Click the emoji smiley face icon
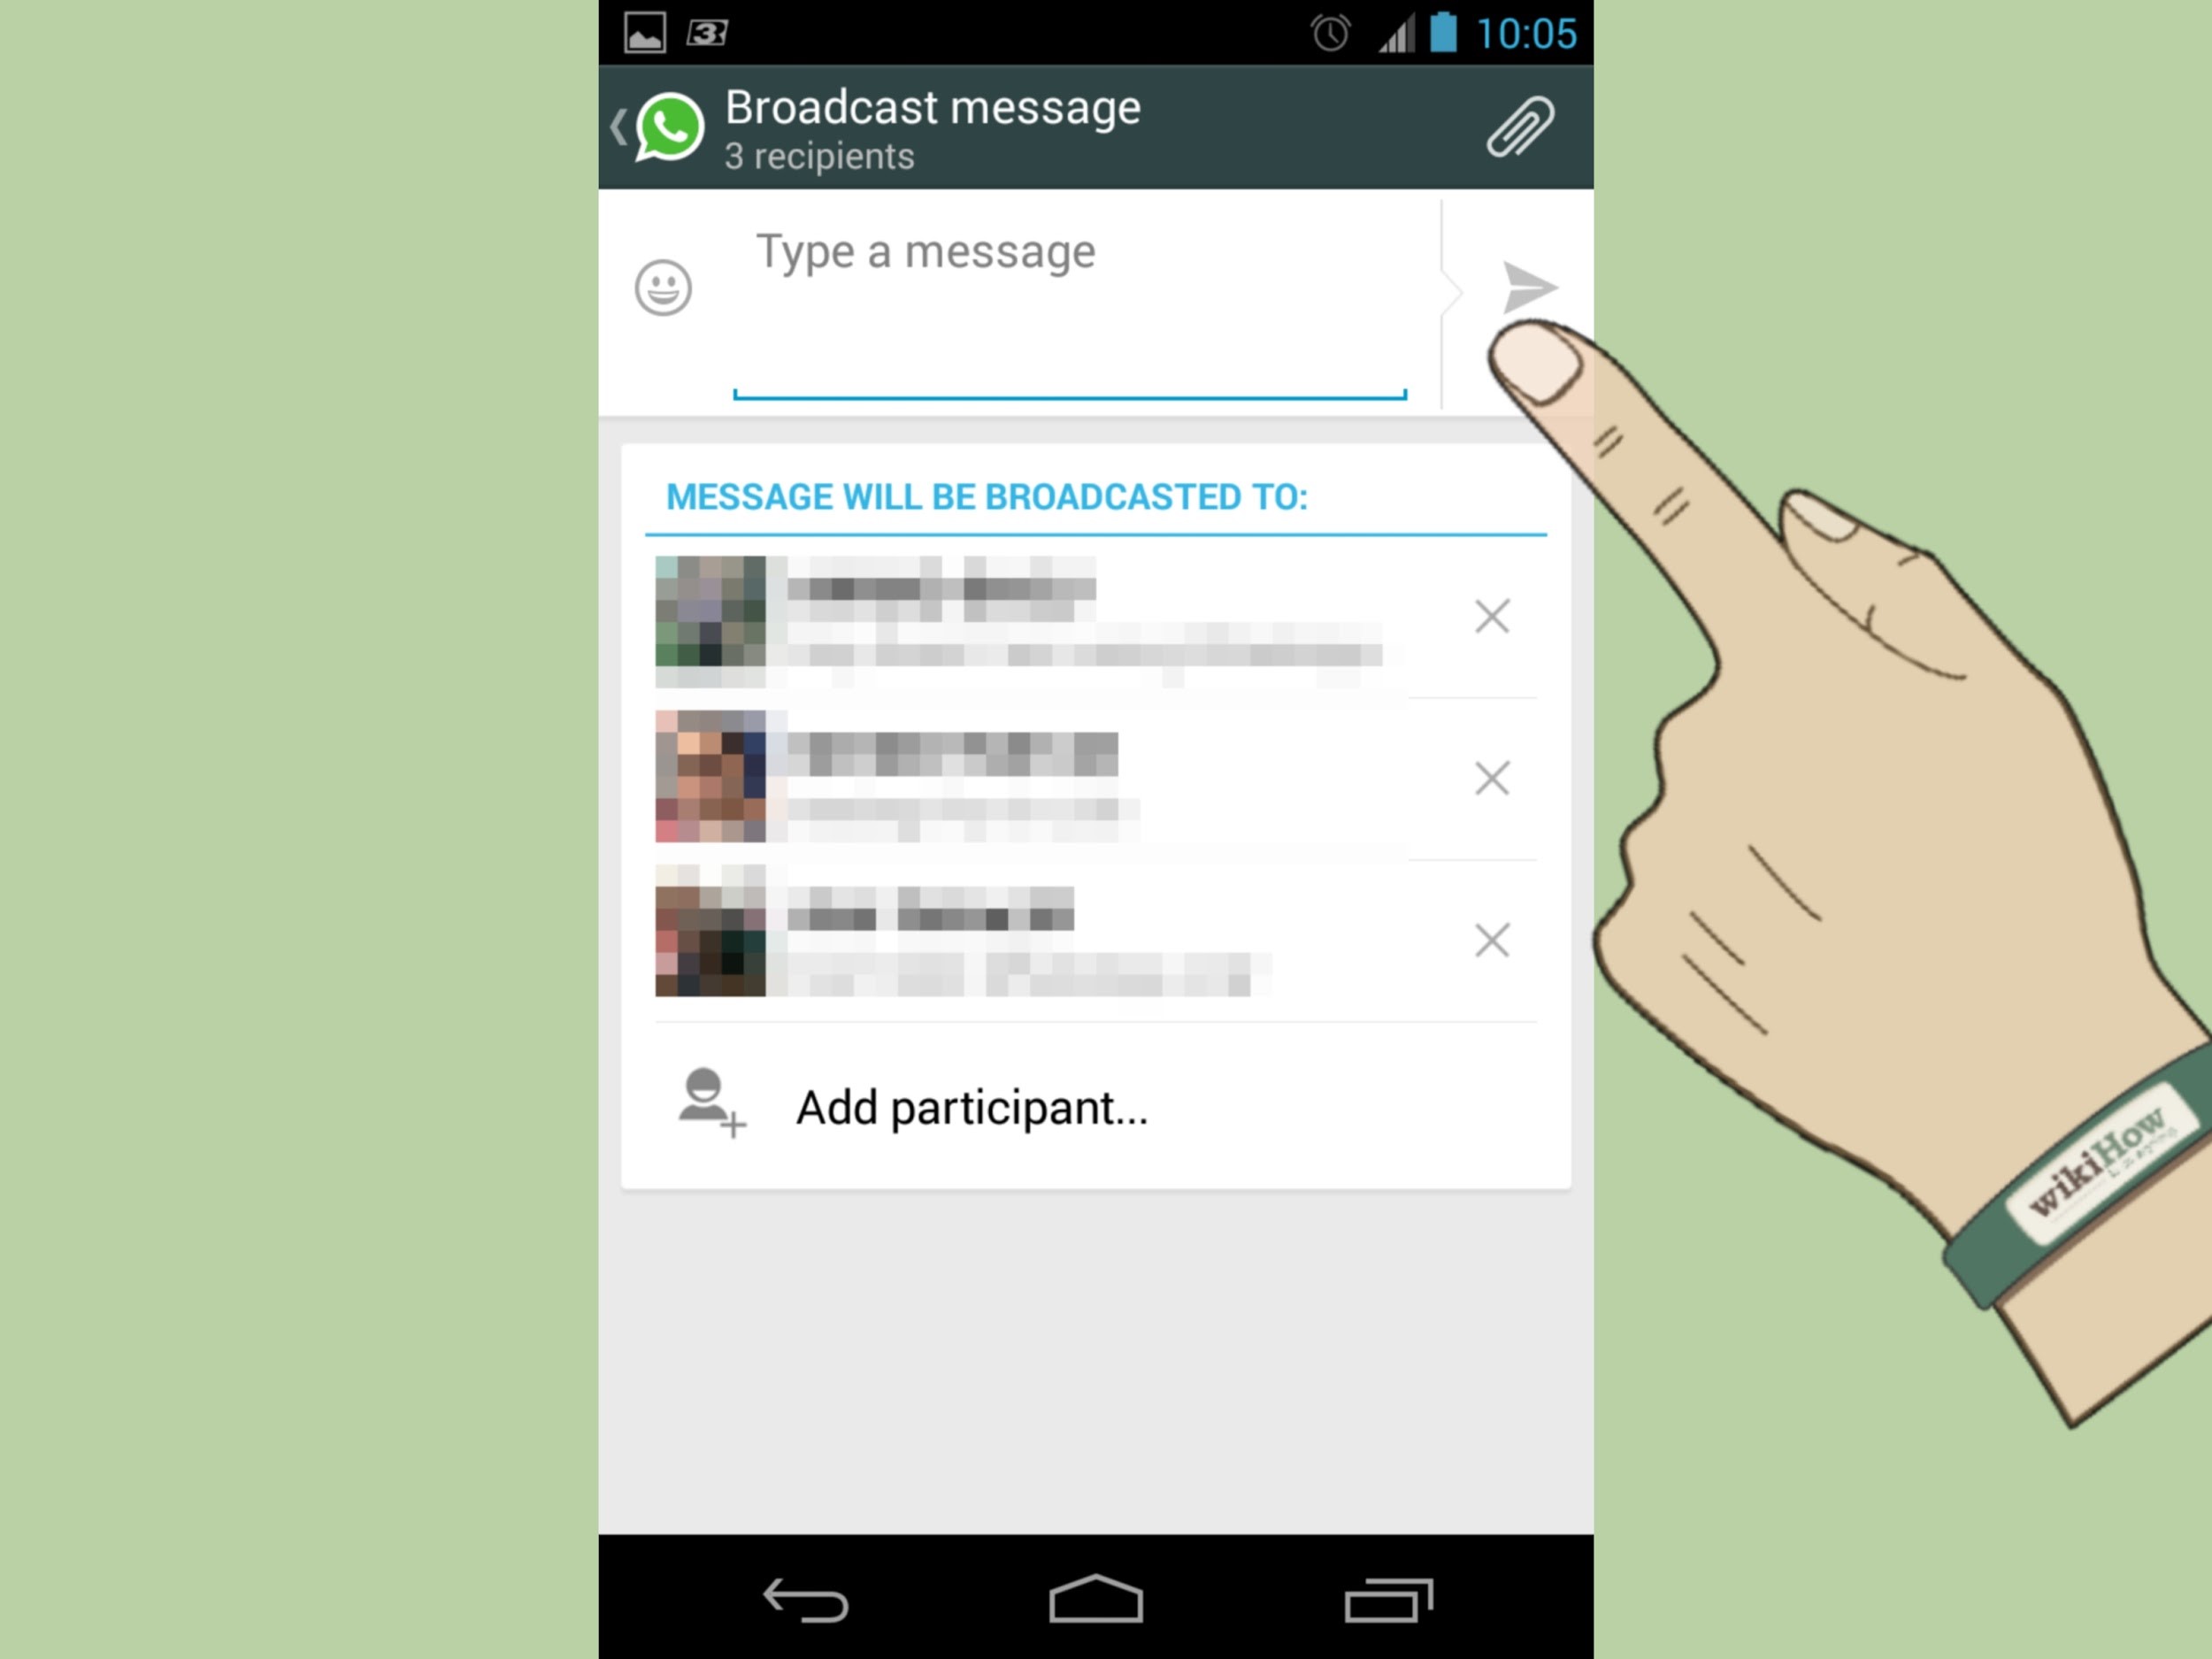The width and height of the screenshot is (2212, 1659). coord(664,288)
